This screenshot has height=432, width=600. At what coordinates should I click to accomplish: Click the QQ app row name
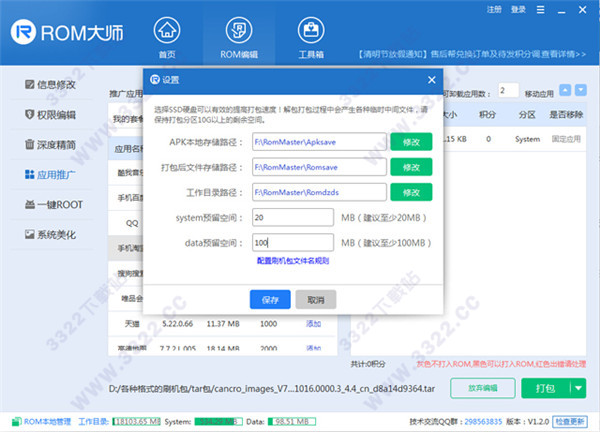pos(132,223)
